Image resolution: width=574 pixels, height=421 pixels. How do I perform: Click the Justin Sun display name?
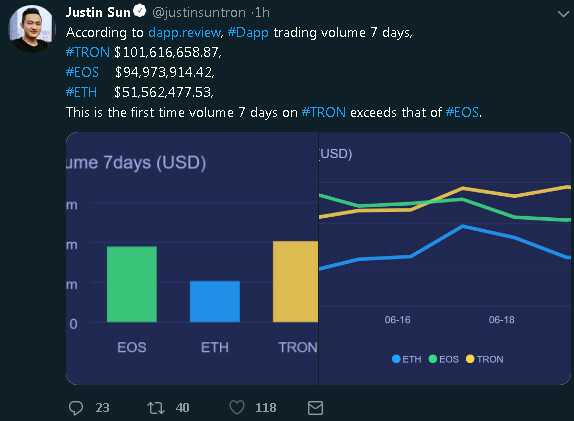pyautogui.click(x=98, y=12)
